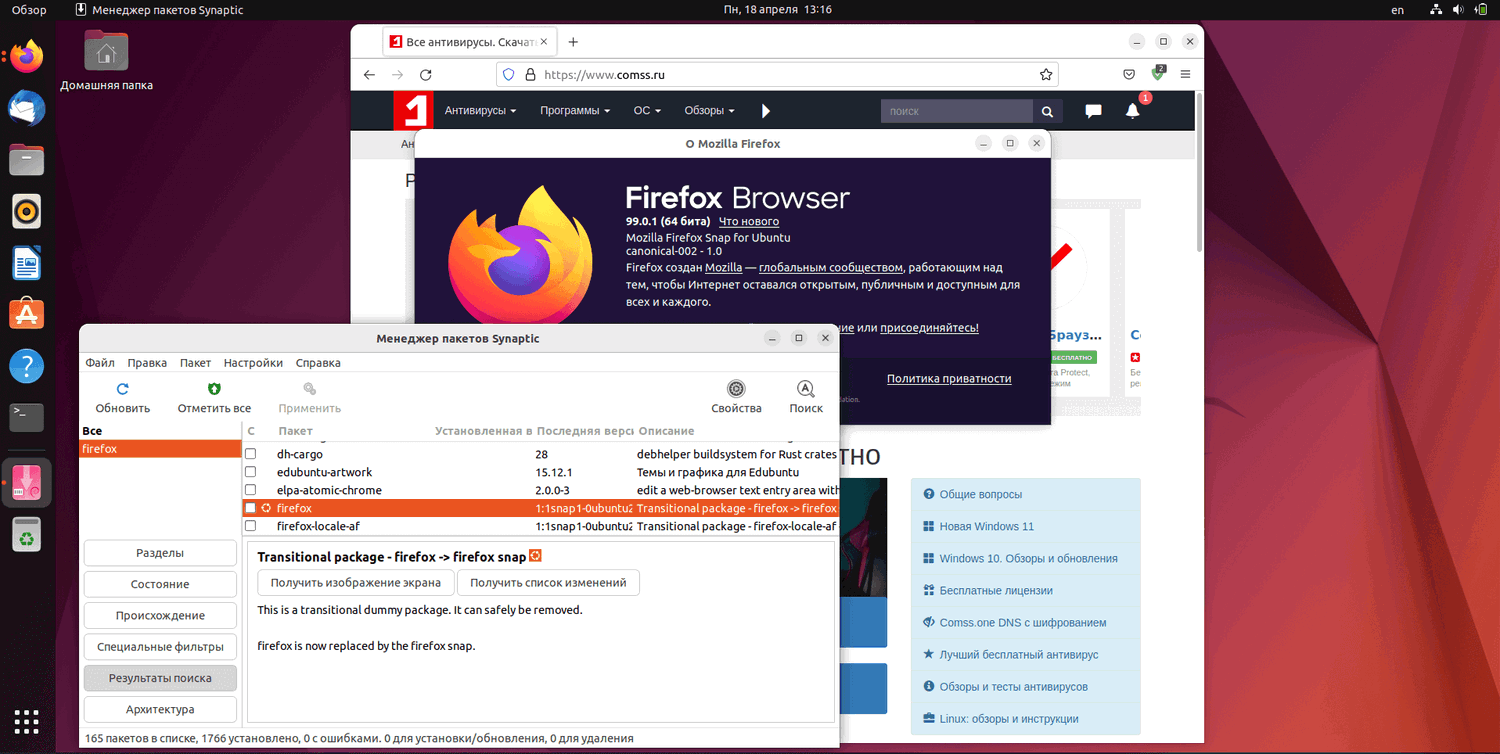This screenshot has width=1500, height=754.
Task: Click the Разделы filter button
Action: (x=160, y=553)
